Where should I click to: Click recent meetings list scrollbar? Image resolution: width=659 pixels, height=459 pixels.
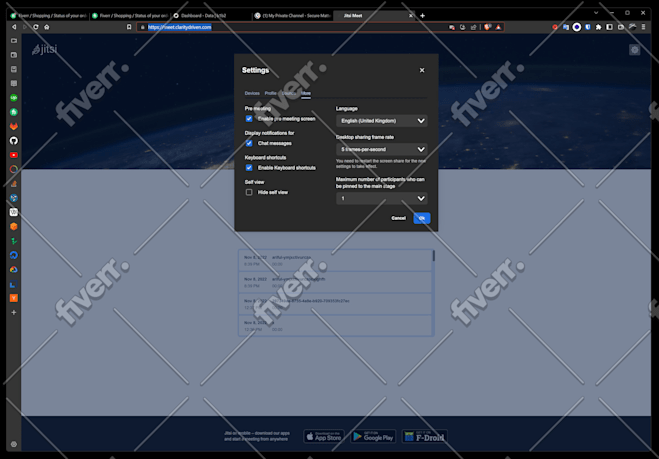[433, 256]
